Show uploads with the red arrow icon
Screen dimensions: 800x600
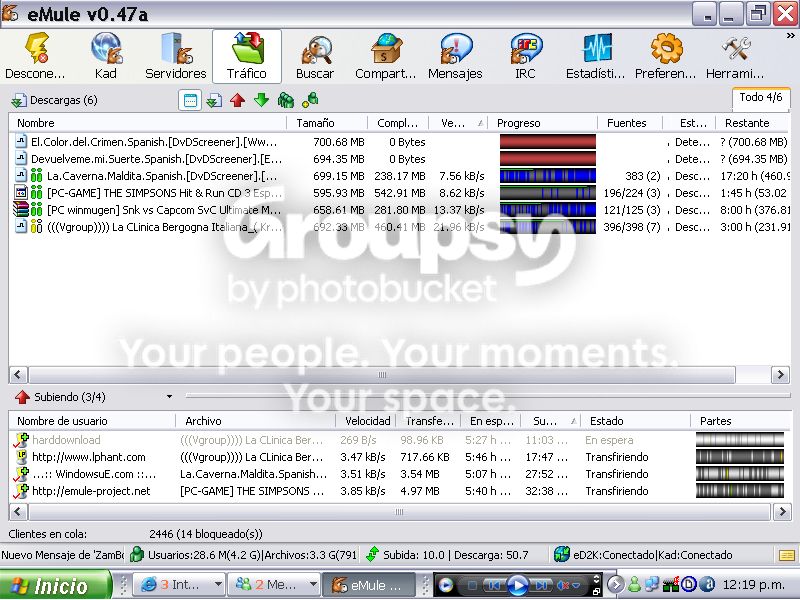(x=238, y=100)
